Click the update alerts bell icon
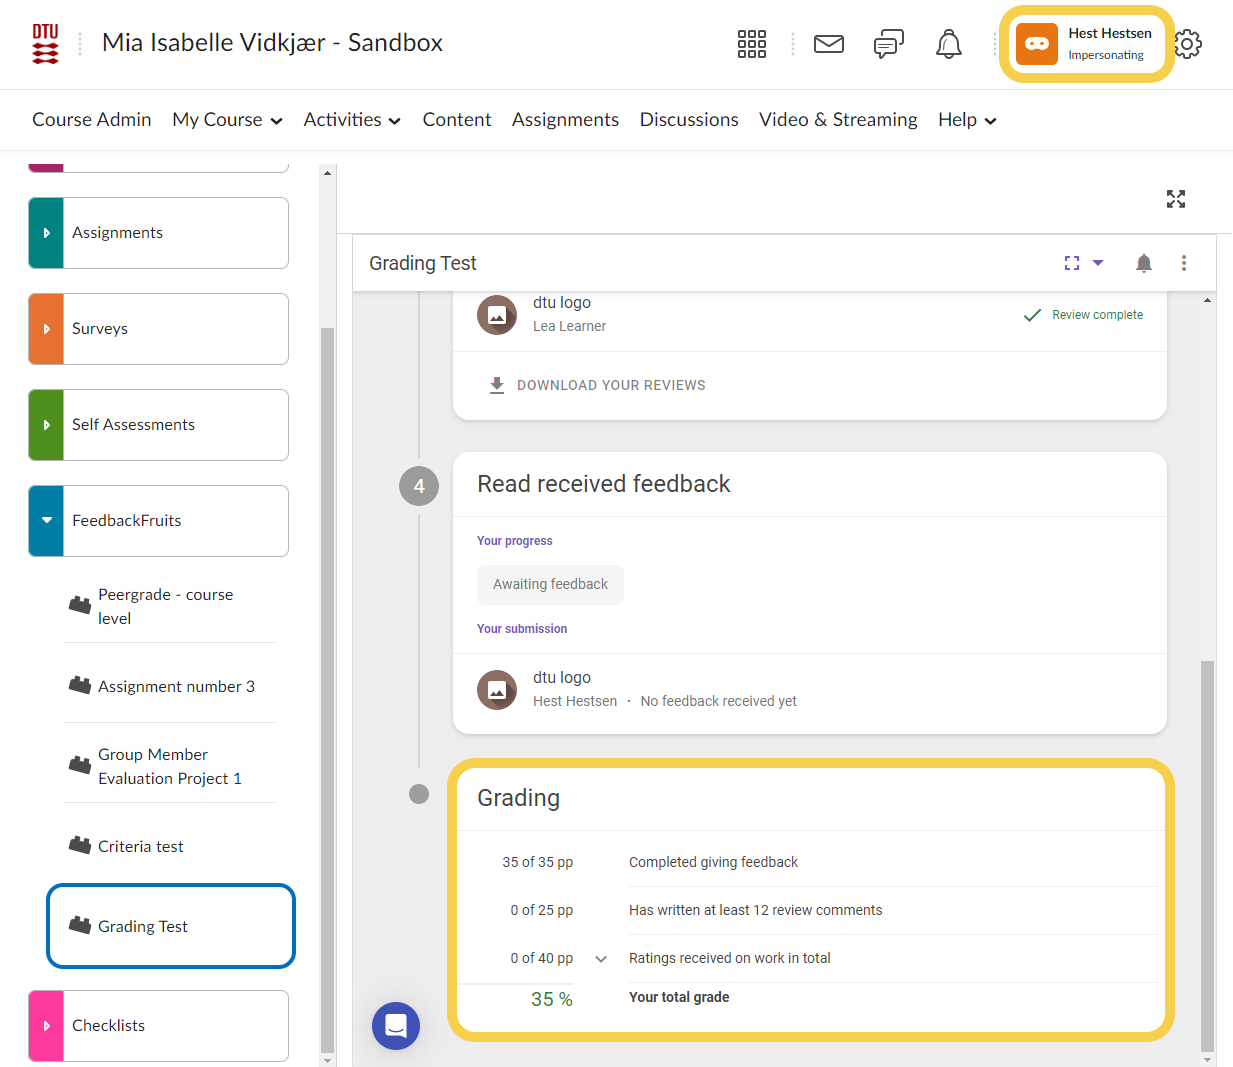1233x1067 pixels. pos(948,44)
